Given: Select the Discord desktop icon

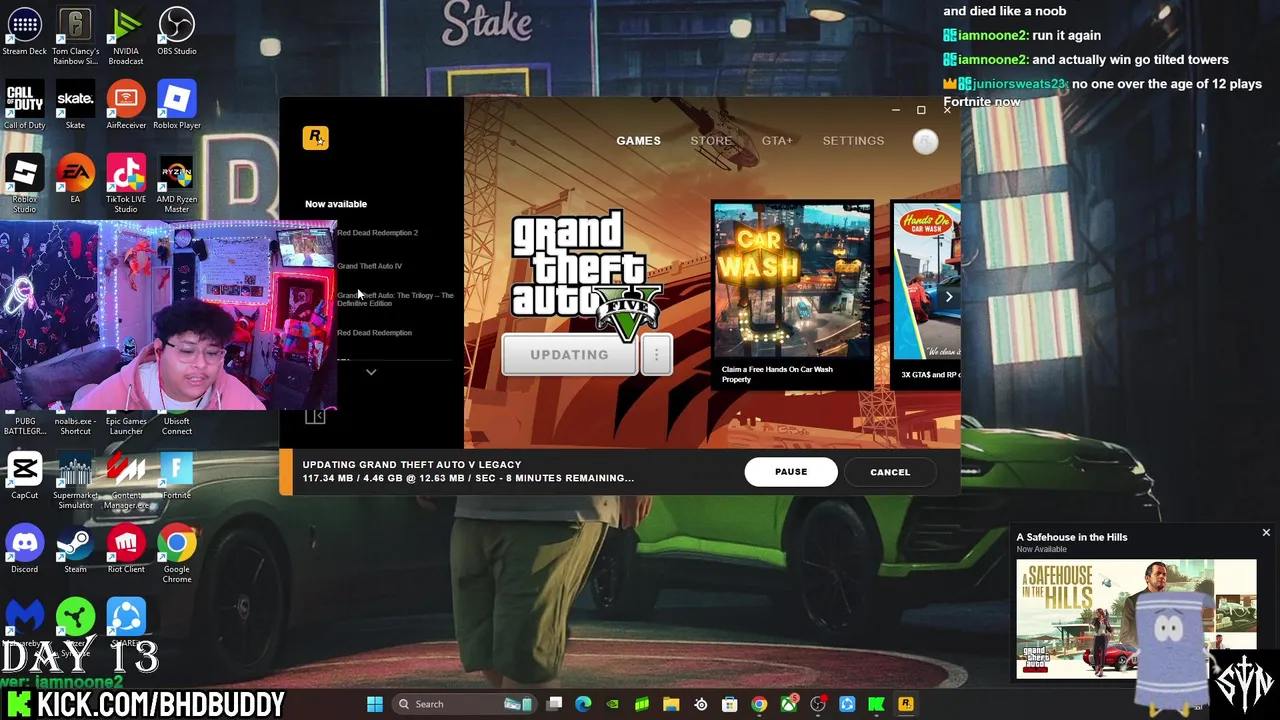Looking at the screenshot, I should [x=24, y=550].
